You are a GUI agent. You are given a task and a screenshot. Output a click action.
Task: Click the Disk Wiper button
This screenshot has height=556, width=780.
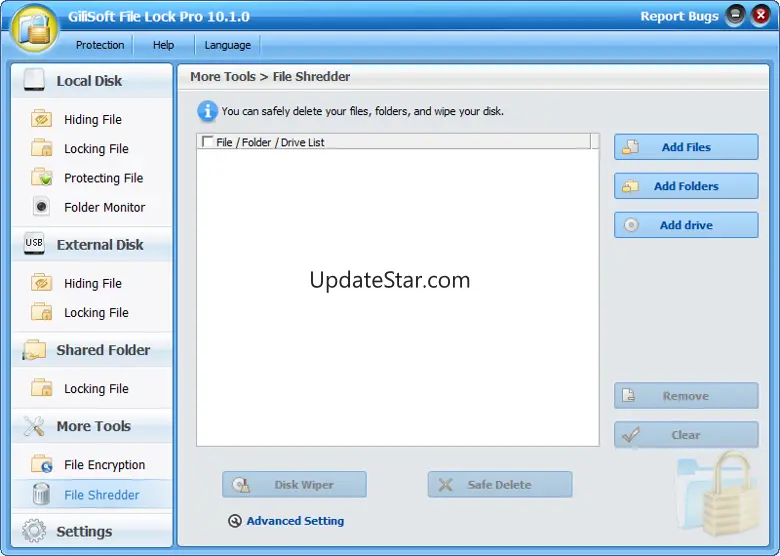pyautogui.click(x=294, y=484)
